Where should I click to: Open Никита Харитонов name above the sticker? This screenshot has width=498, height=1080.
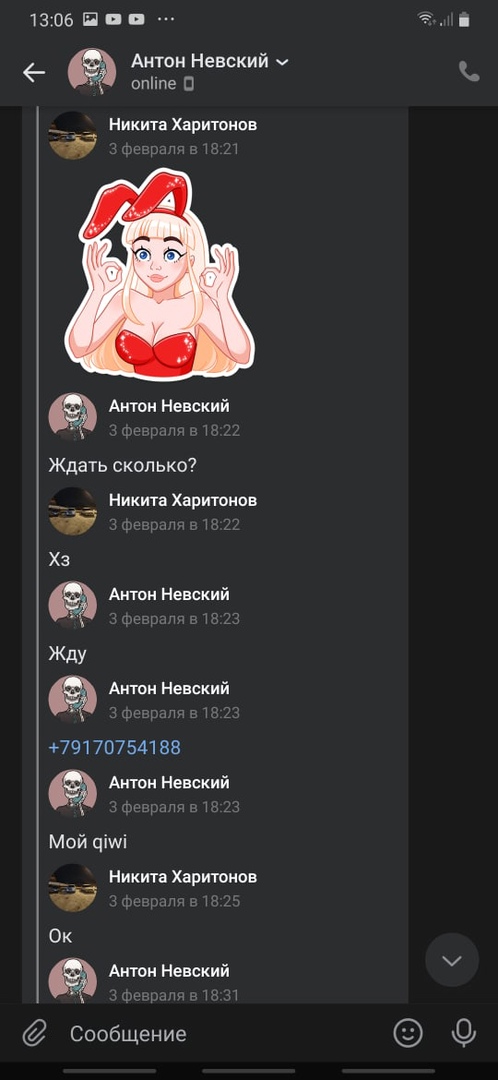click(183, 124)
